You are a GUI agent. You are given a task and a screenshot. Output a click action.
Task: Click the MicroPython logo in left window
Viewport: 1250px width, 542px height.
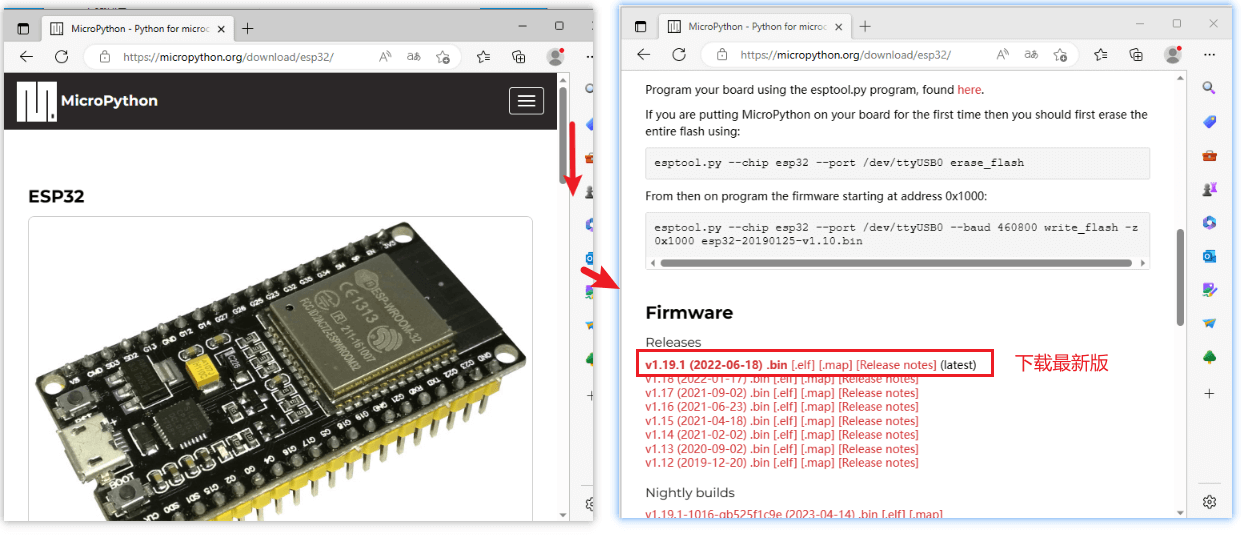coord(87,101)
